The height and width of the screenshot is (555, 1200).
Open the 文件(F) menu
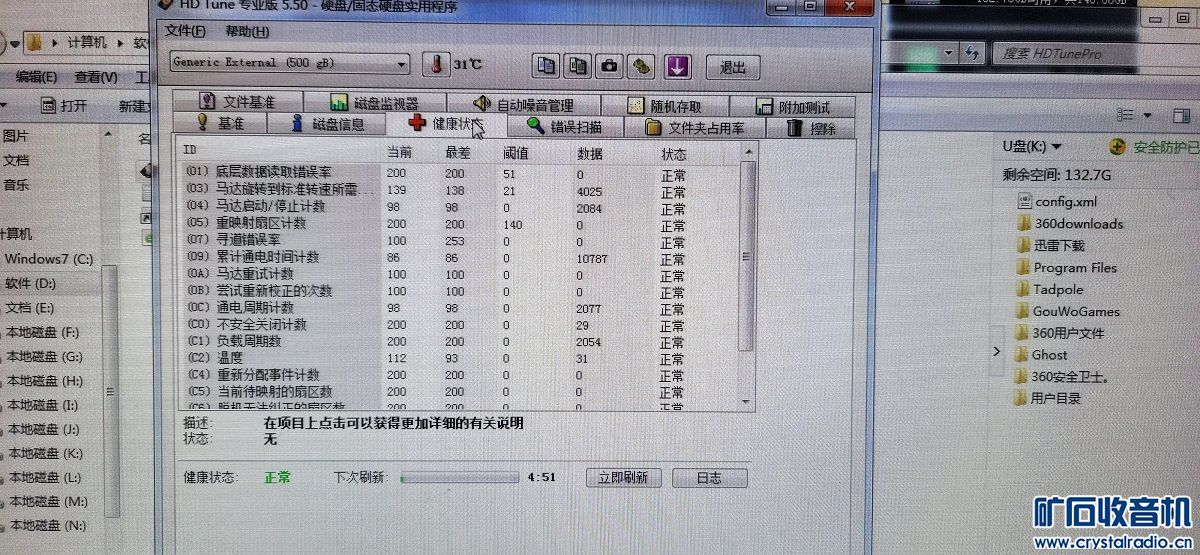(185, 31)
